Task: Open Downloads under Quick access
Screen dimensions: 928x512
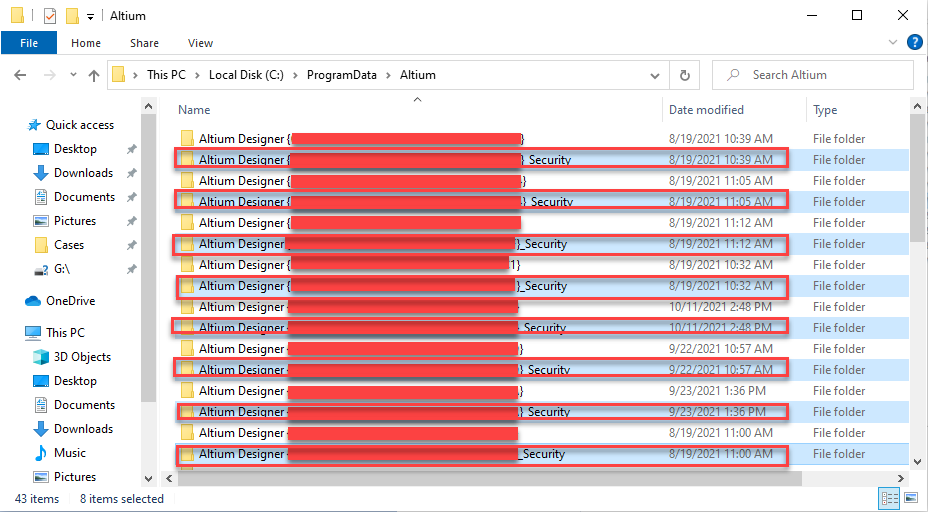Action: click(83, 173)
